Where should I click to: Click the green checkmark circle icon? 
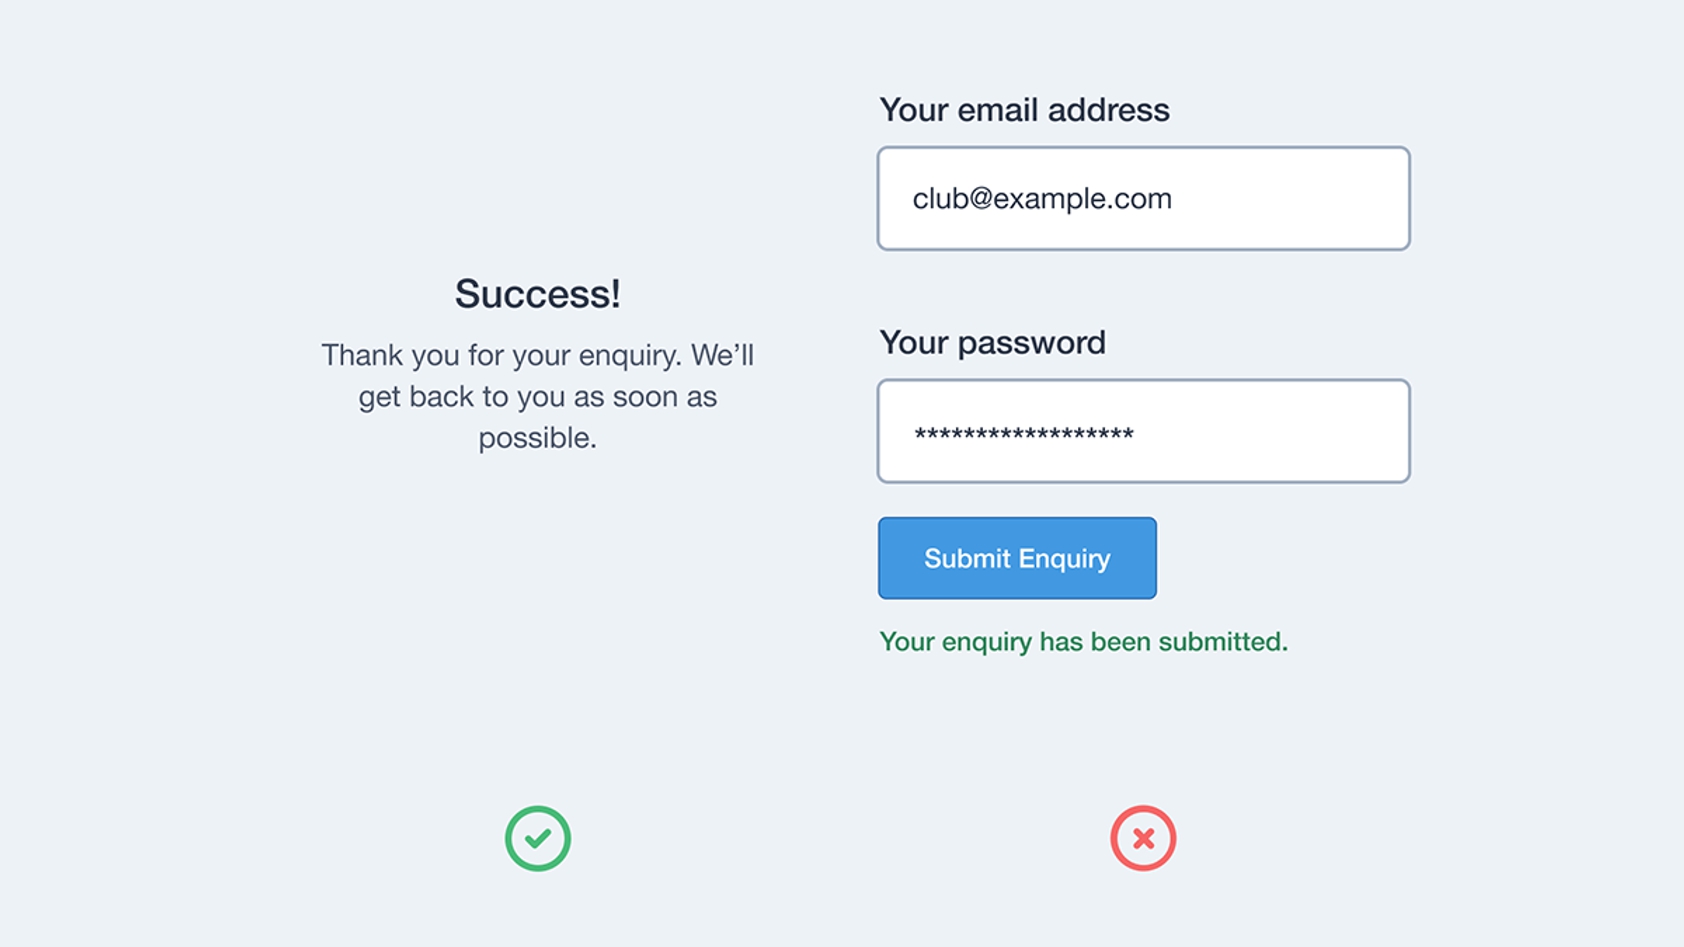click(538, 838)
